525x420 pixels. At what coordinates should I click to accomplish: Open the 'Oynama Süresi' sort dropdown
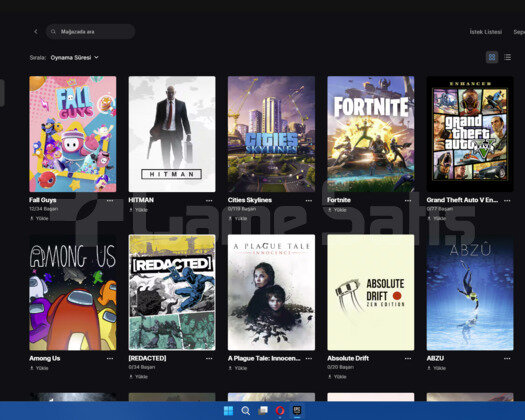(x=74, y=58)
